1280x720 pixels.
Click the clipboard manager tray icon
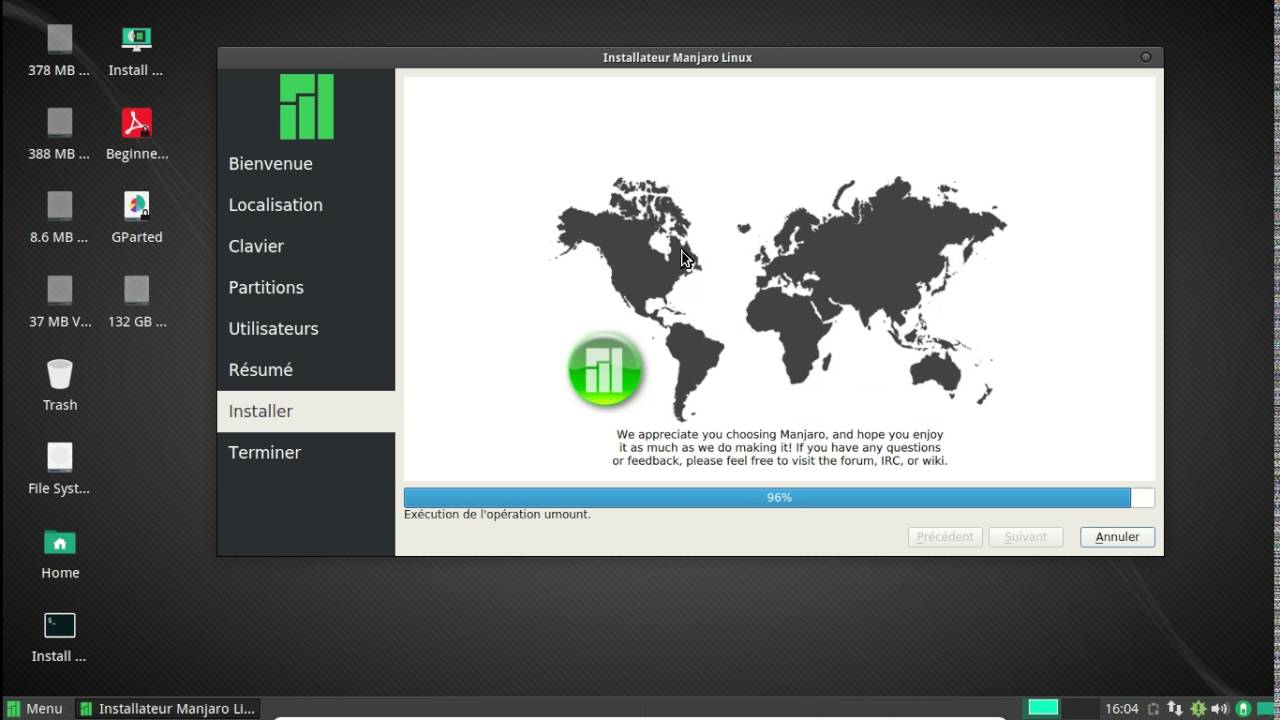[x=1154, y=709]
